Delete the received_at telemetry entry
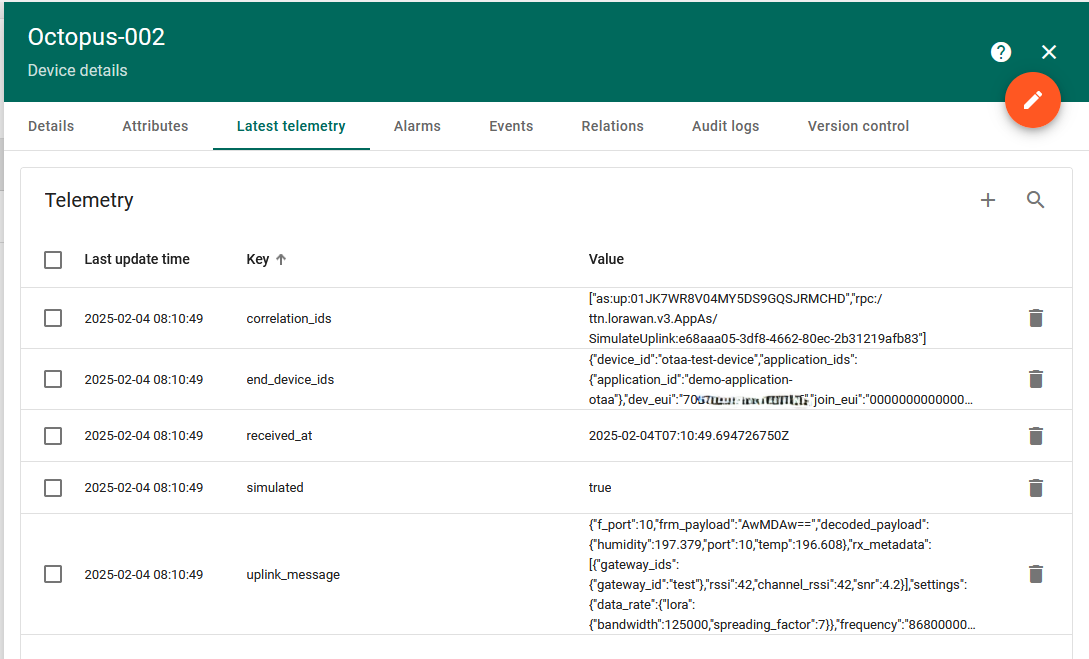The image size is (1089, 659). tap(1036, 435)
